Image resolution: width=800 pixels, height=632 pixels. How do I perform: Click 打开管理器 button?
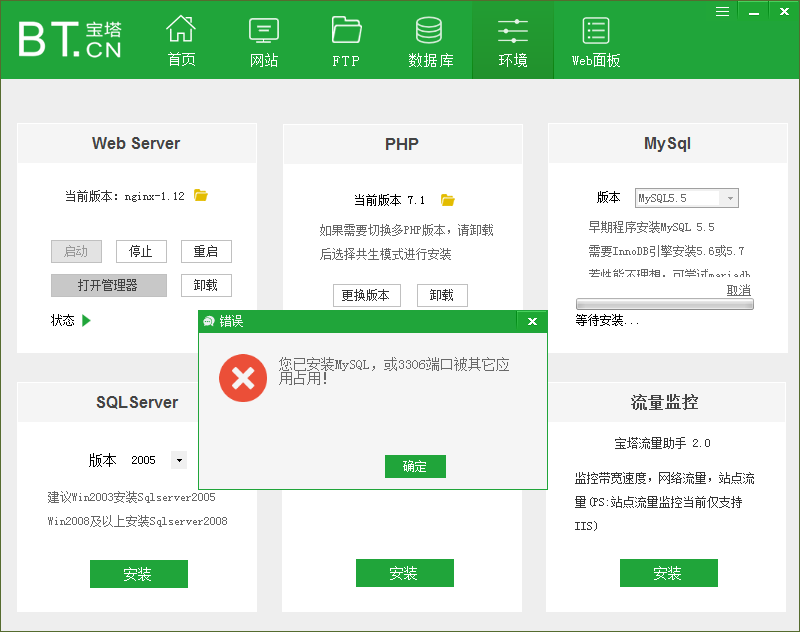coord(109,285)
